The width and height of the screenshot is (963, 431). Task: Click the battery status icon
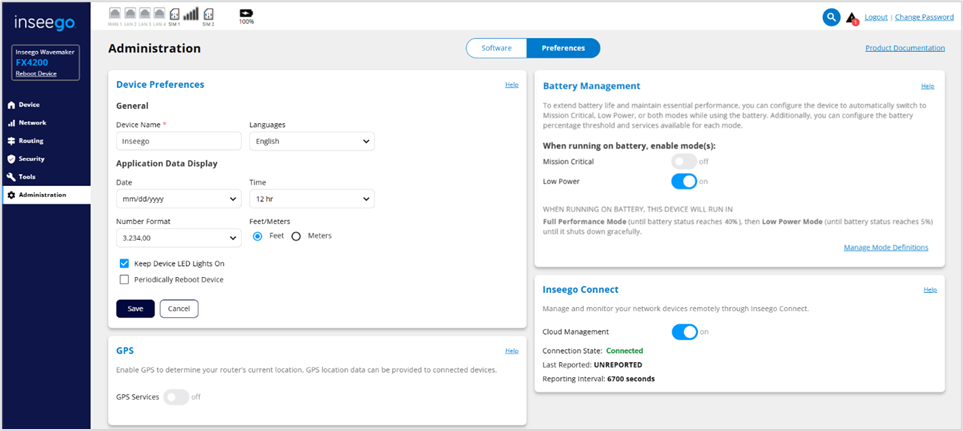(x=246, y=13)
